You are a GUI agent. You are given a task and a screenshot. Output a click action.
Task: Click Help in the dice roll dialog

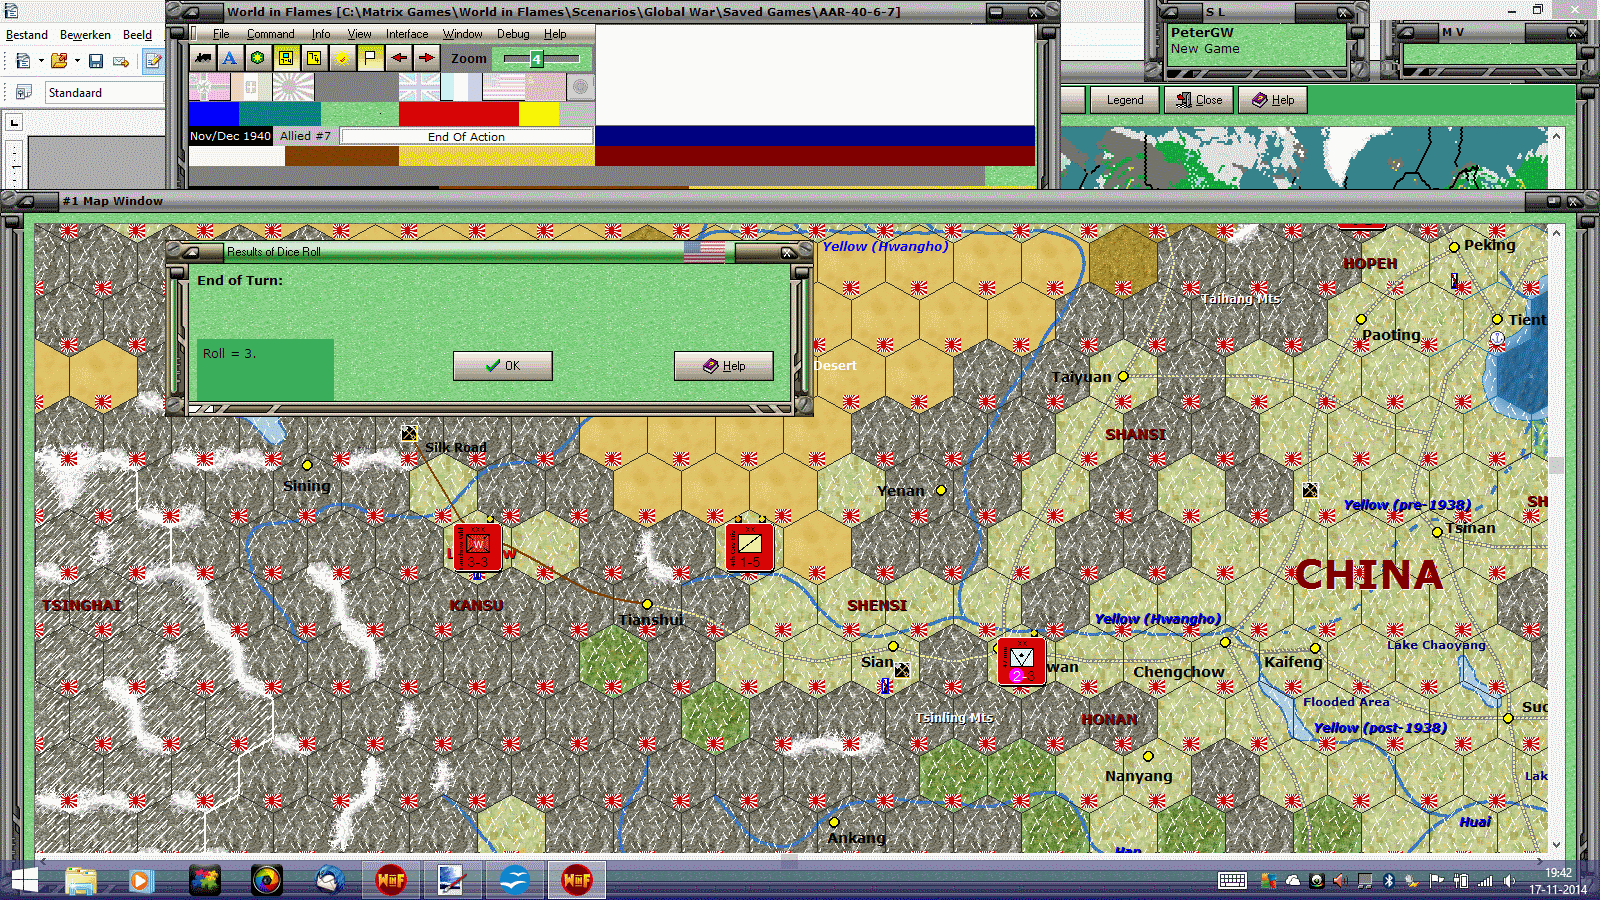pyautogui.click(x=724, y=366)
